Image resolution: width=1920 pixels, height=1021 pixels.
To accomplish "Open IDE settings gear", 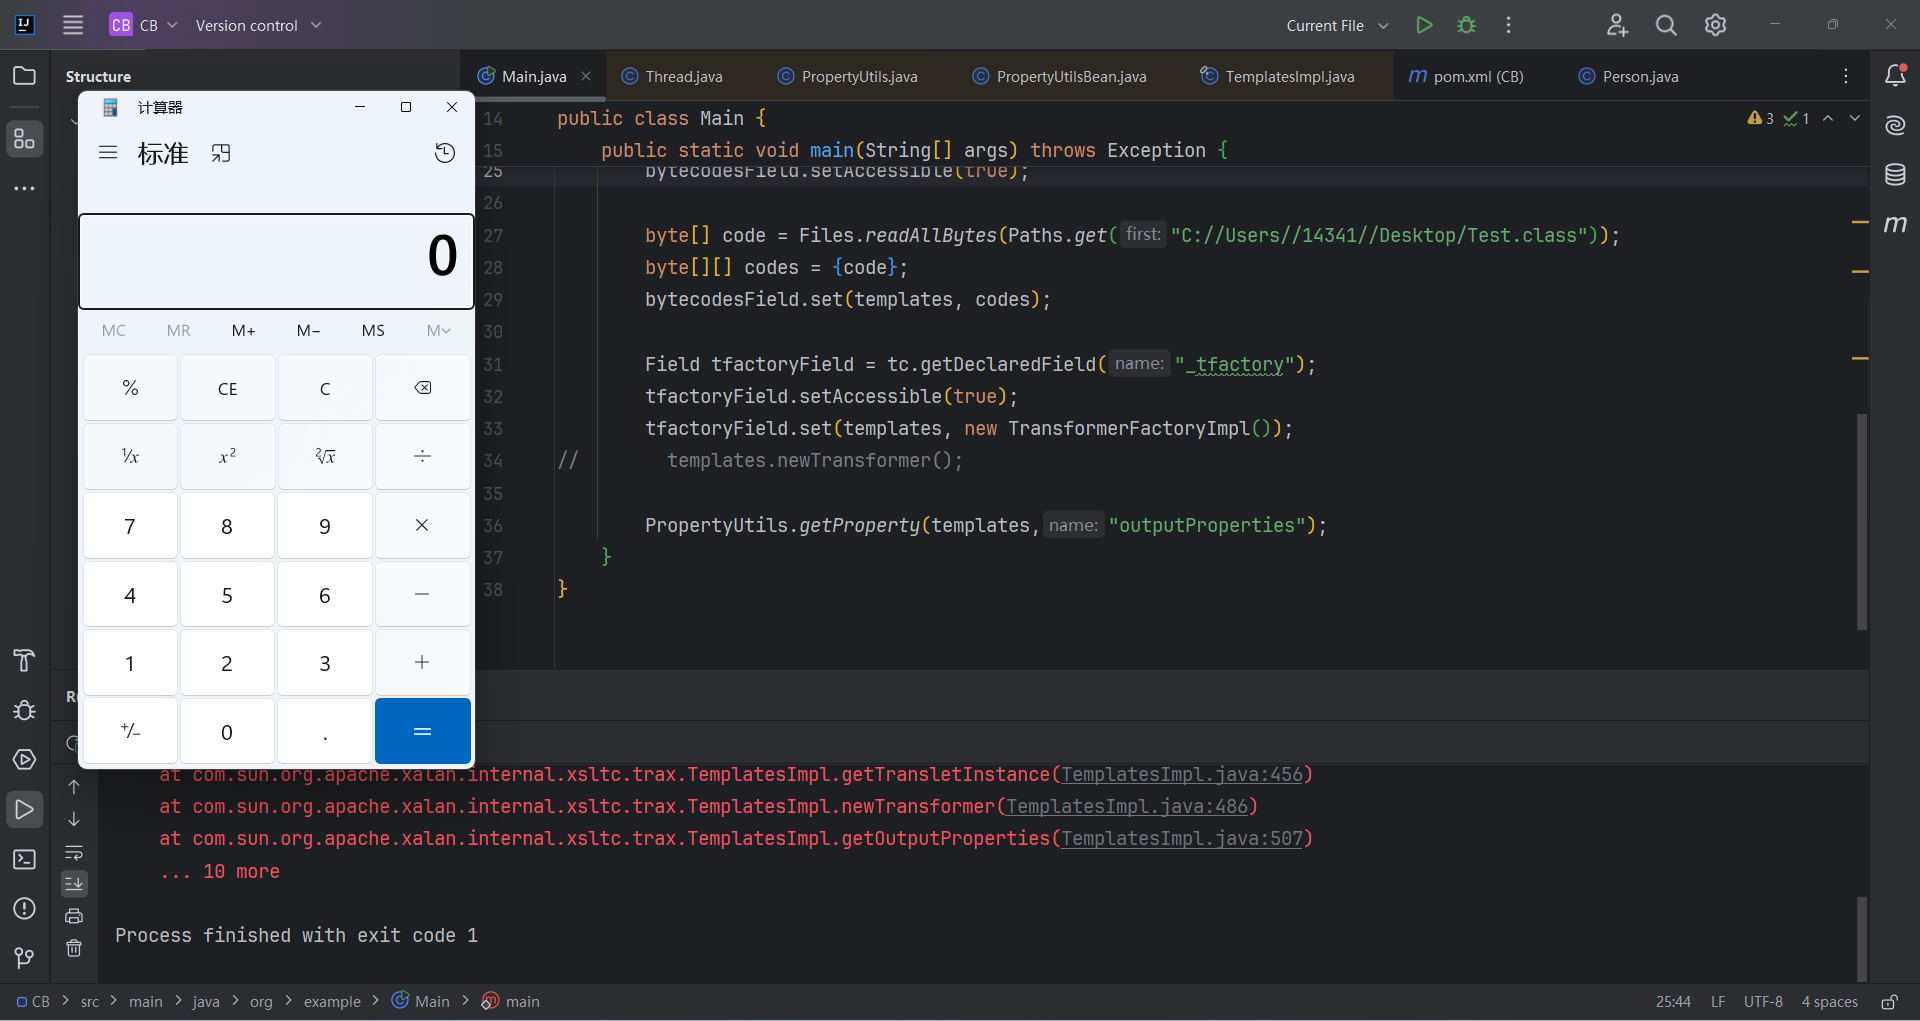I will point(1715,25).
